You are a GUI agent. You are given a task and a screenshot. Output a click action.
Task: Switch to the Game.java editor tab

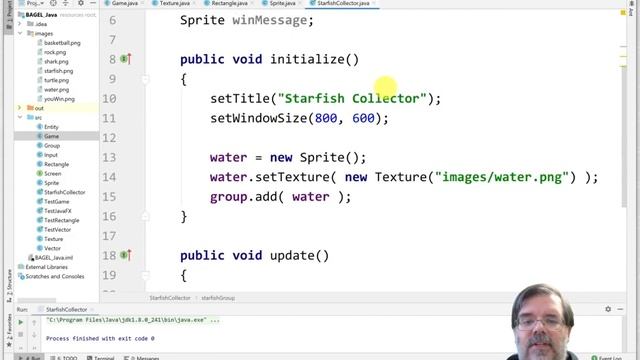pyautogui.click(x=124, y=3)
